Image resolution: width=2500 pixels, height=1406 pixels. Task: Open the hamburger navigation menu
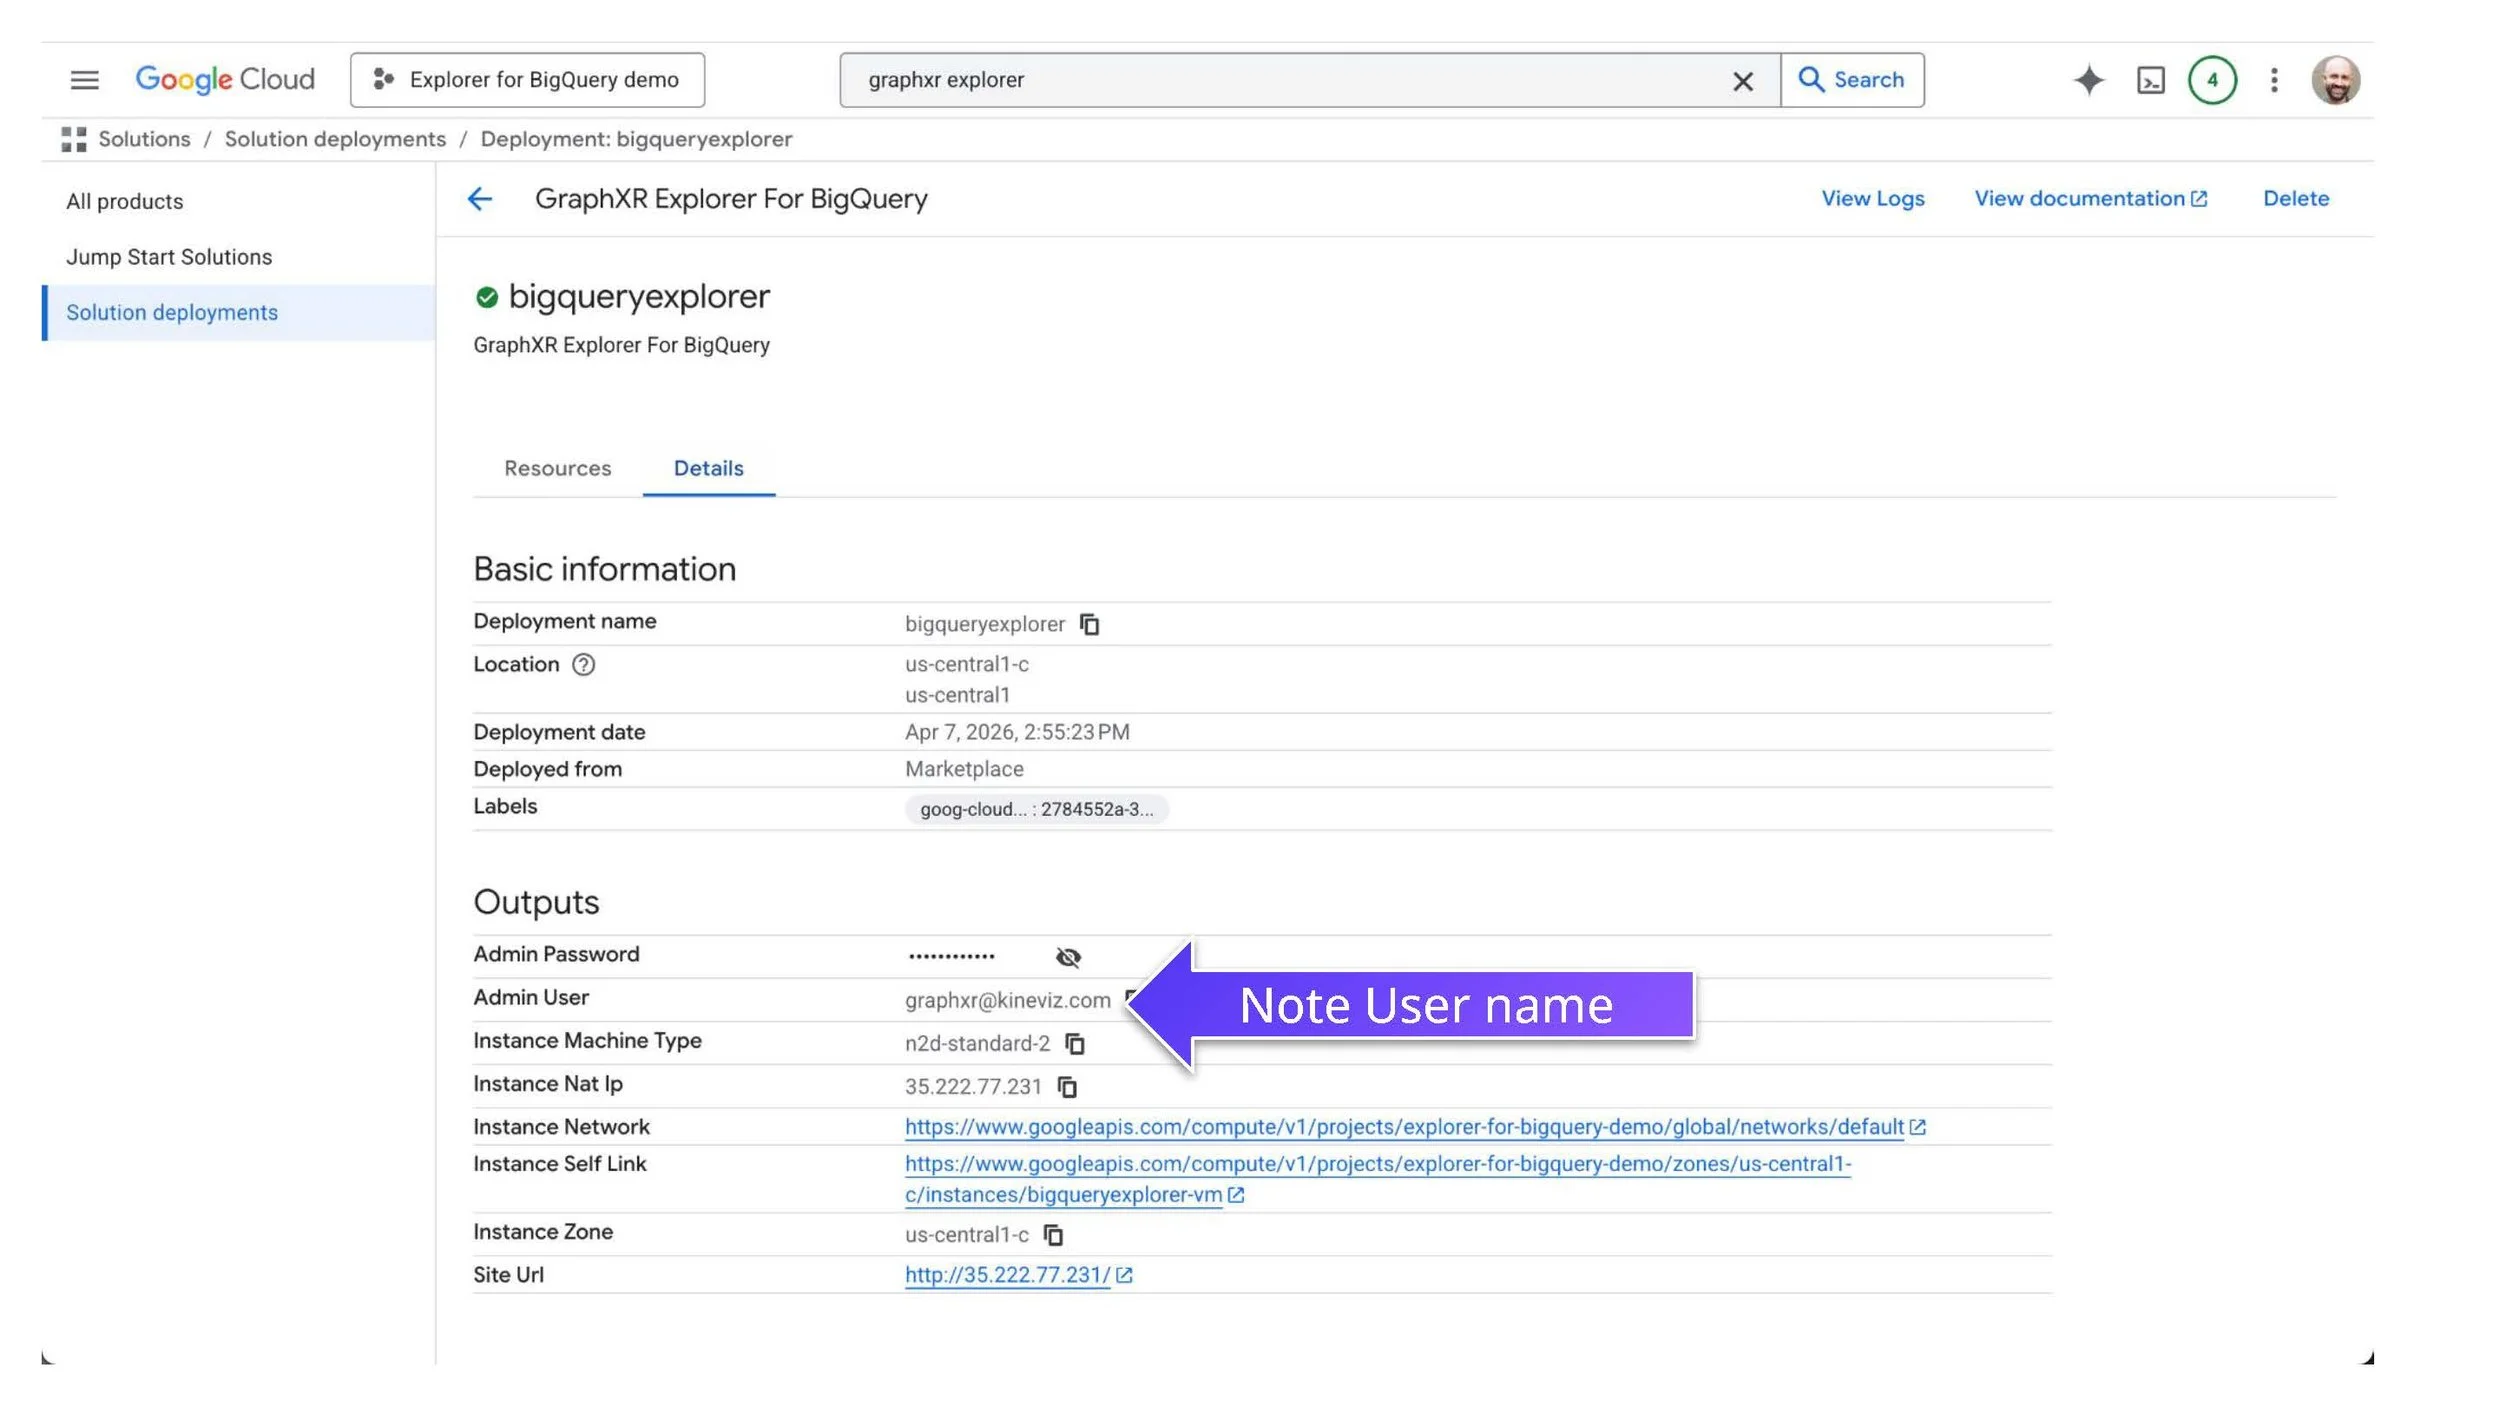[x=85, y=80]
